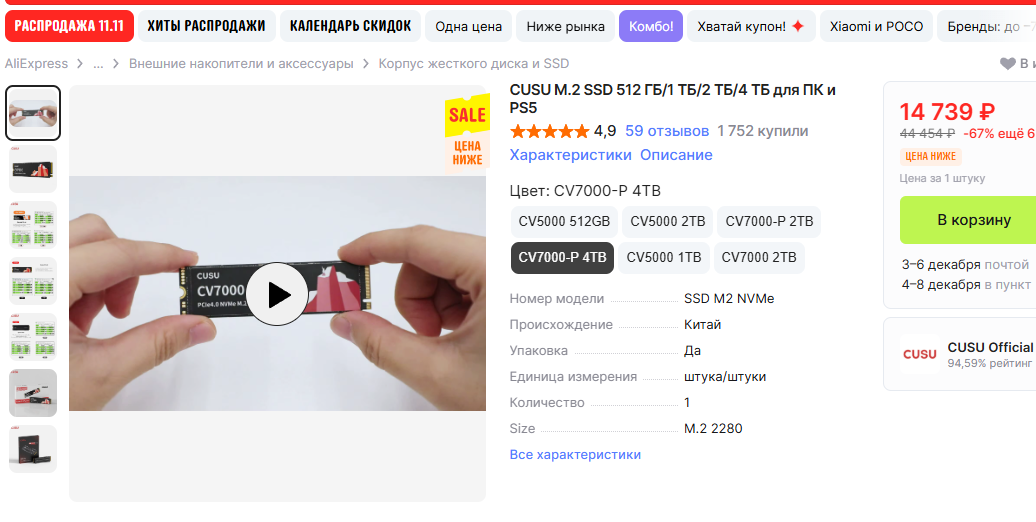Screen dimensions: 1036x522
Task: Open Хватай купон! coupon section
Action: coord(751,26)
